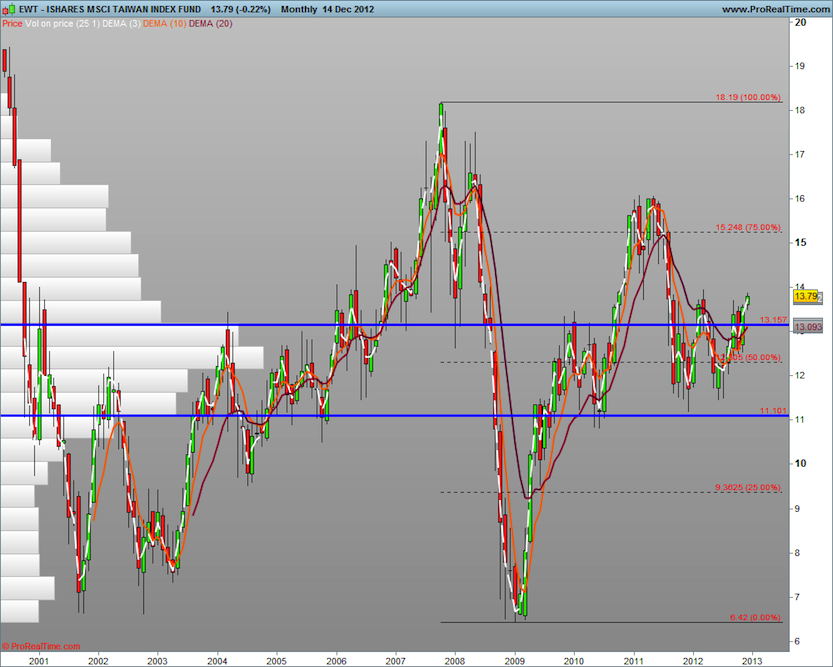Click the 11.101 horizontal line label
This screenshot has height=667, width=833.
point(773,411)
